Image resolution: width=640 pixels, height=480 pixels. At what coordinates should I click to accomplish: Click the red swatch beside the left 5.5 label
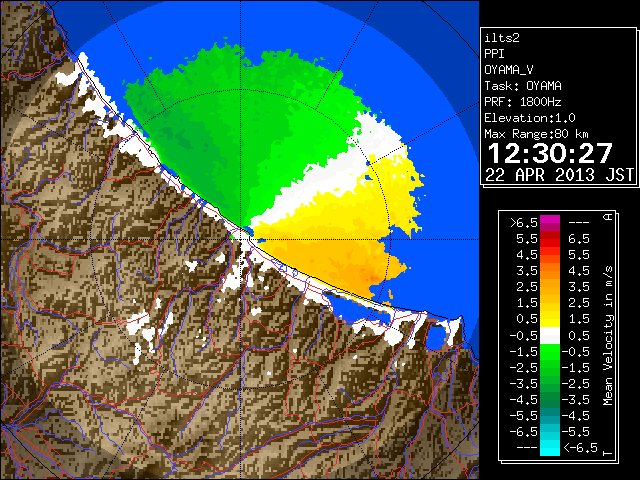click(550, 239)
